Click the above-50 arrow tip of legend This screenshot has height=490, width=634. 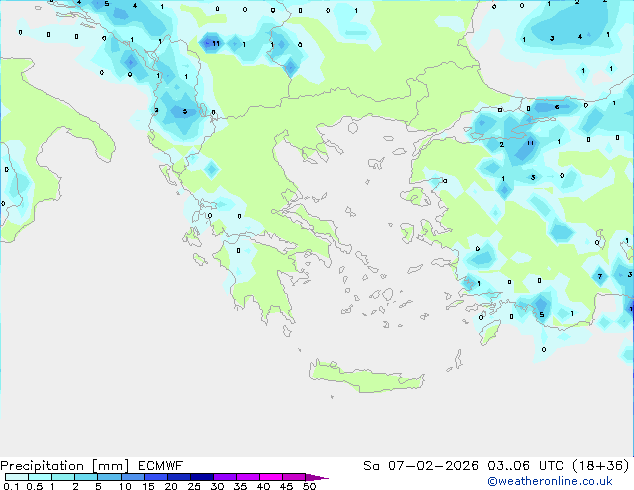click(317, 477)
